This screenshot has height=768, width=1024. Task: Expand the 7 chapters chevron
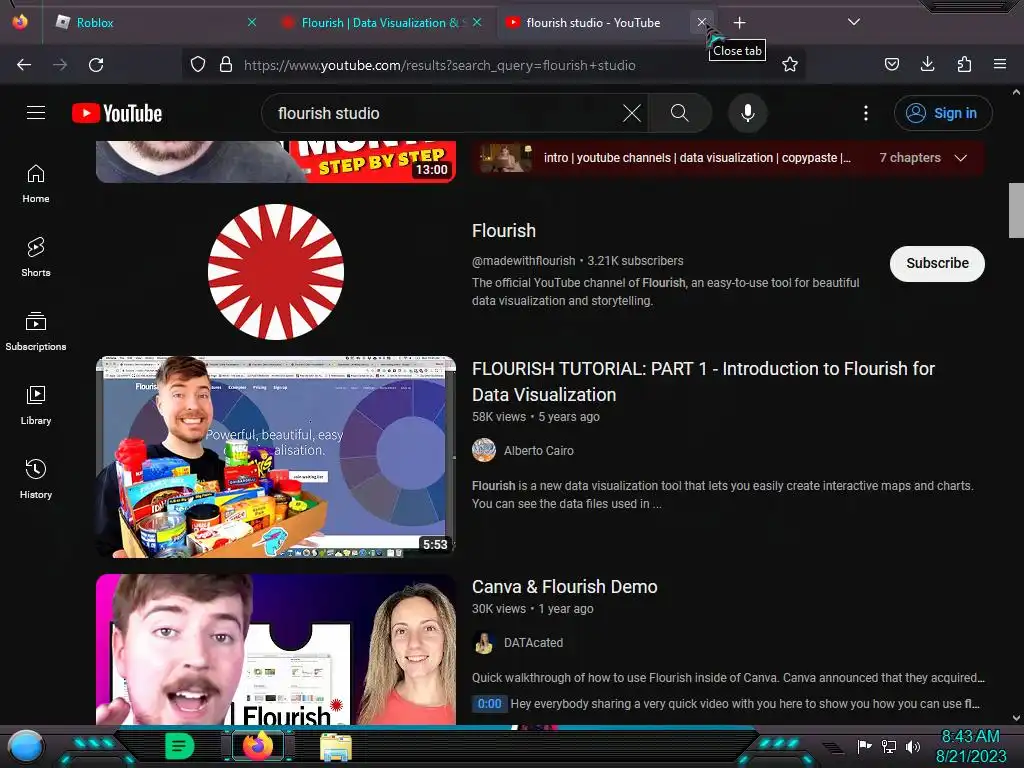pyautogui.click(x=961, y=158)
